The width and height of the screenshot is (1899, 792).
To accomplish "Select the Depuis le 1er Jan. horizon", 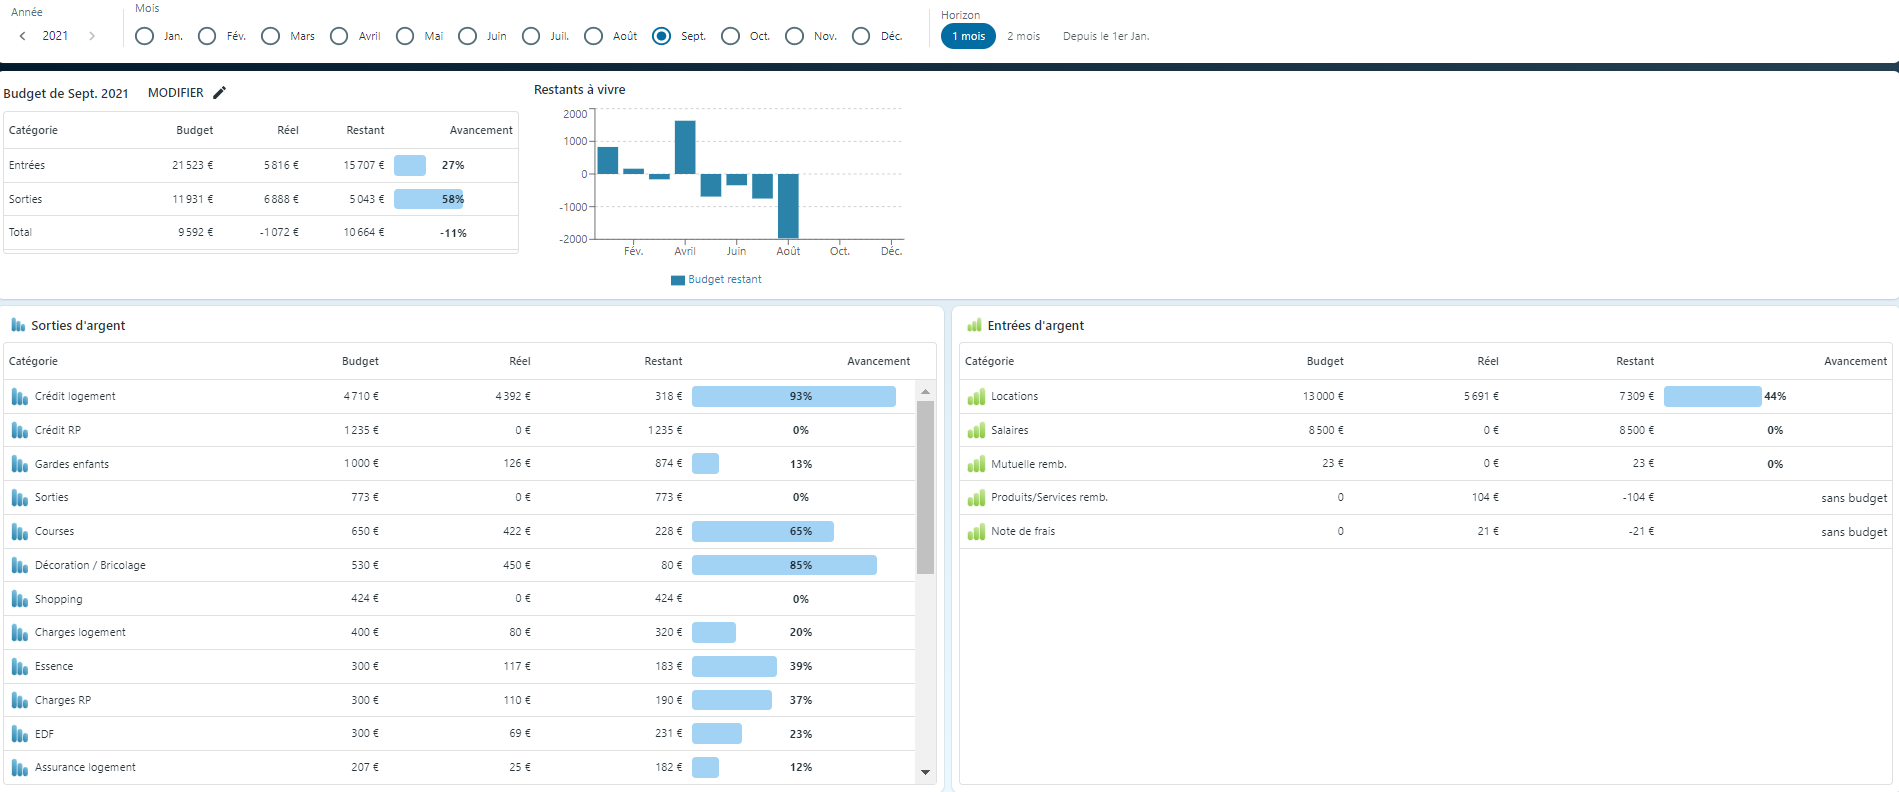I will tap(1105, 36).
